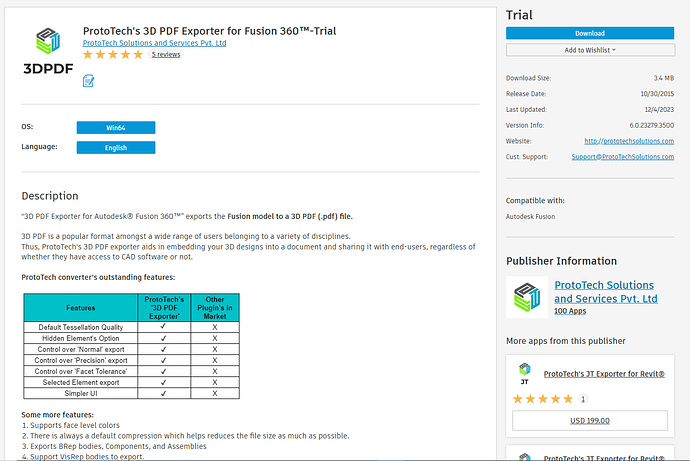The width and height of the screenshot is (690, 461).
Task: Click the USD 199.00 price button
Action: click(x=590, y=421)
